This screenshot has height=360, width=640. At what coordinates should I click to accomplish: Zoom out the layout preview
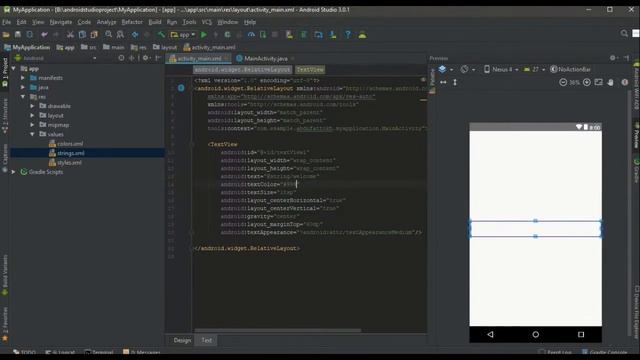point(563,82)
